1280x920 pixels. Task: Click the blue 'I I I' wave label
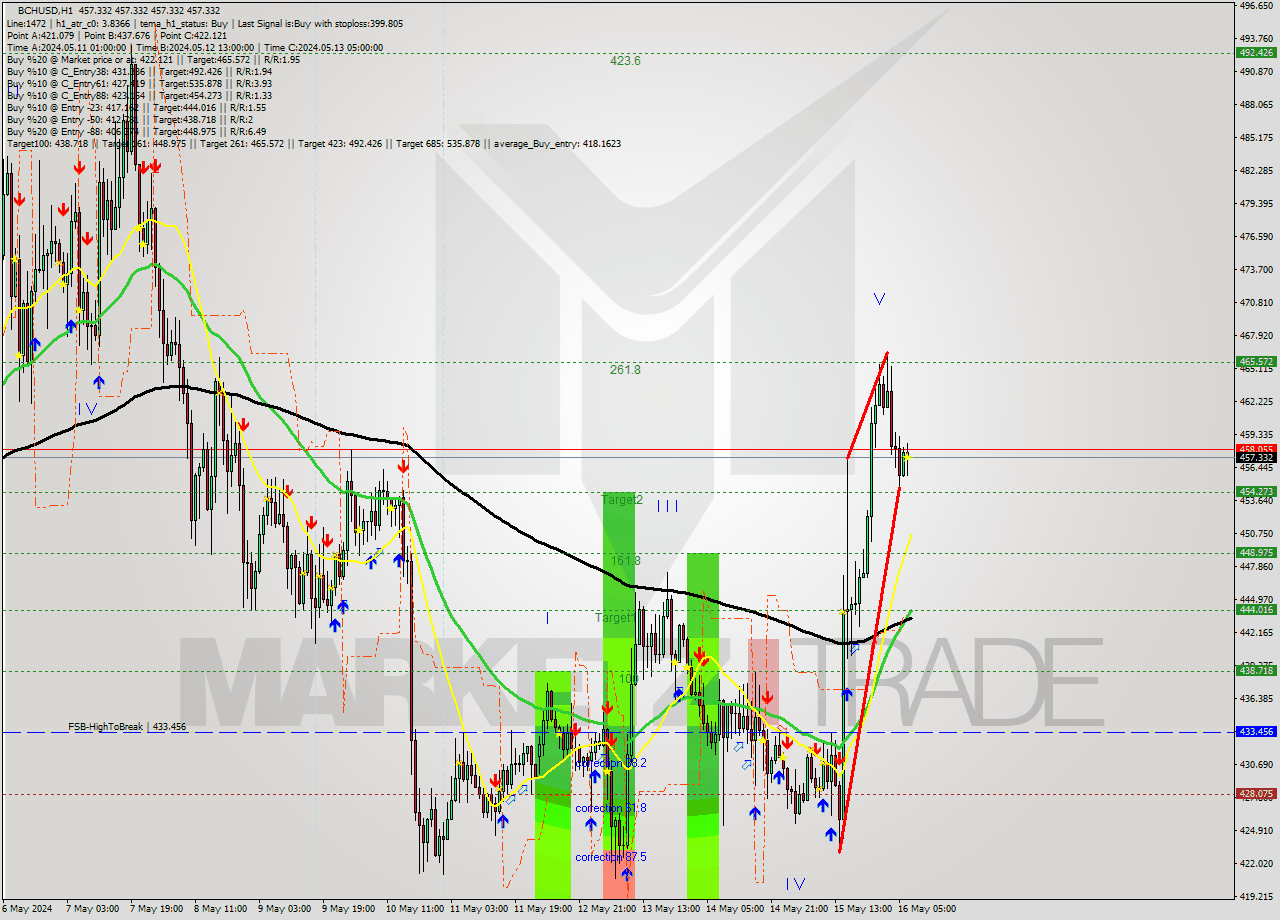(x=667, y=506)
